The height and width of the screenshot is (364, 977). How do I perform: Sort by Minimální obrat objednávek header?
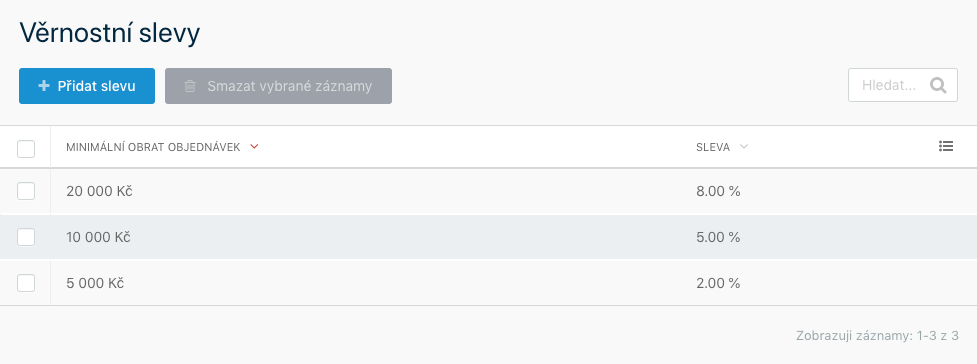pos(153,147)
